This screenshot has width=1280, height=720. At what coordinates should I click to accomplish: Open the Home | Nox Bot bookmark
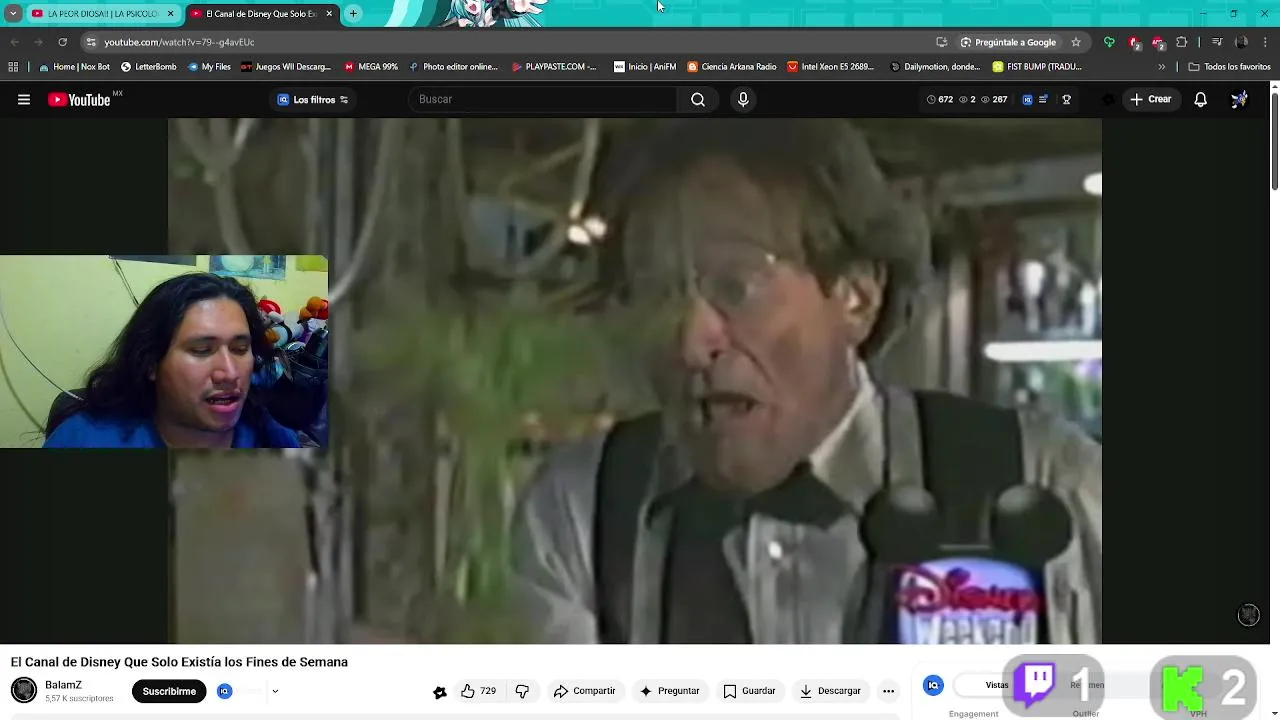pos(74,67)
